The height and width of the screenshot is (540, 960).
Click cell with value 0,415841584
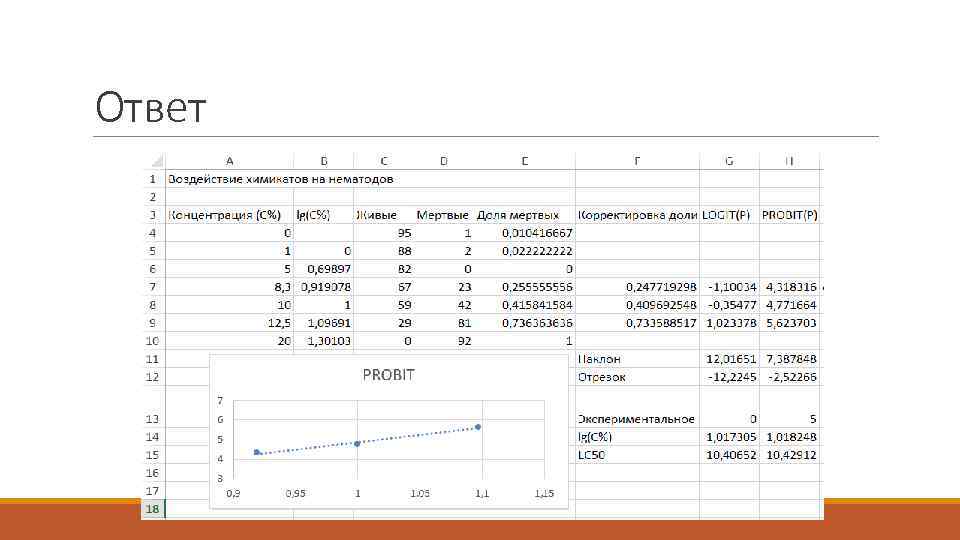pos(525,305)
